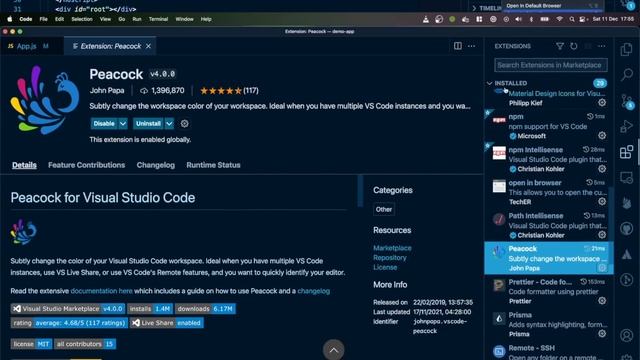The width and height of the screenshot is (640, 360).
Task: Switch to the Changelog tab
Action: (x=156, y=165)
